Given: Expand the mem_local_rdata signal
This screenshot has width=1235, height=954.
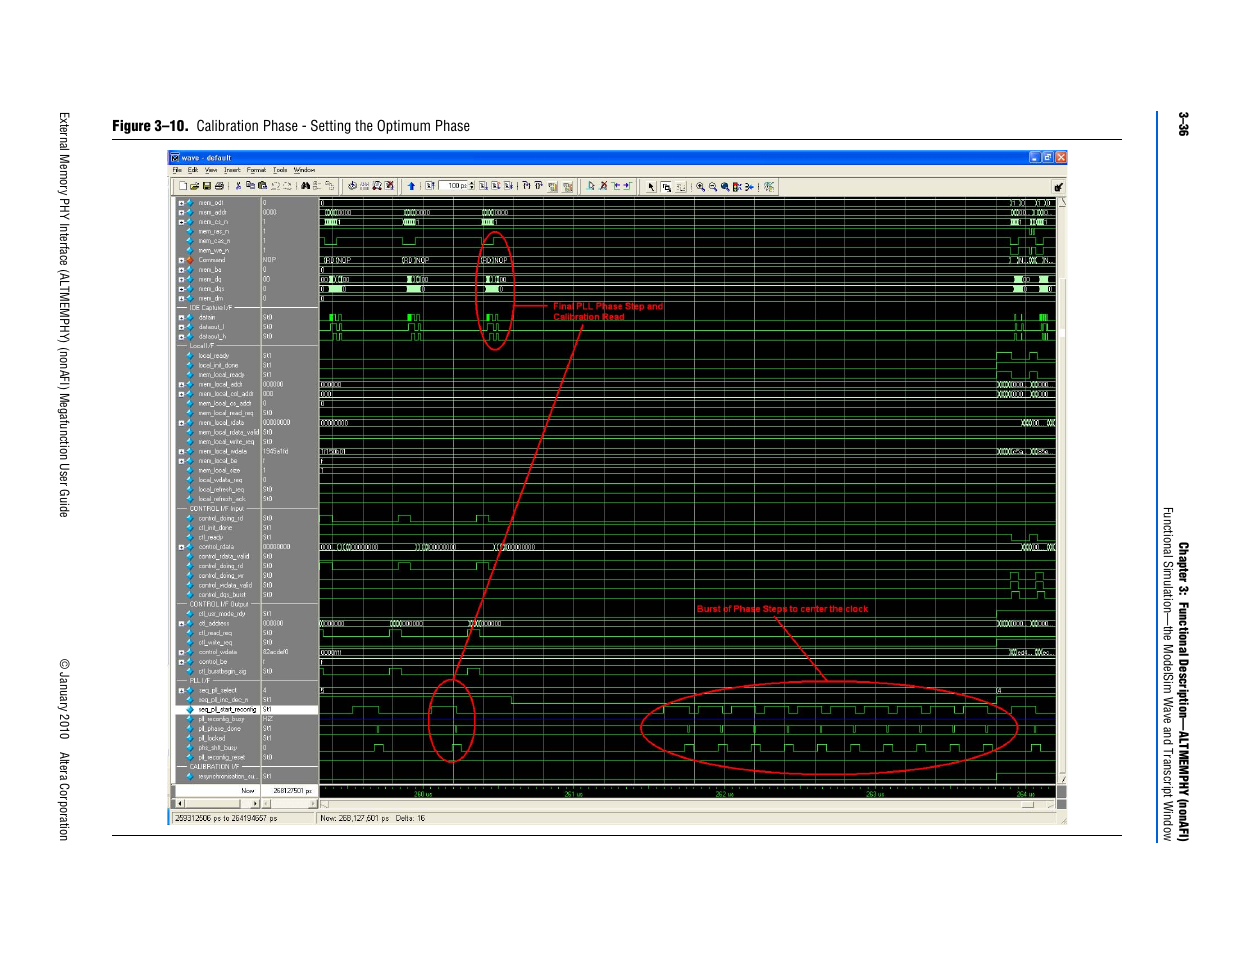Looking at the screenshot, I should click(181, 422).
